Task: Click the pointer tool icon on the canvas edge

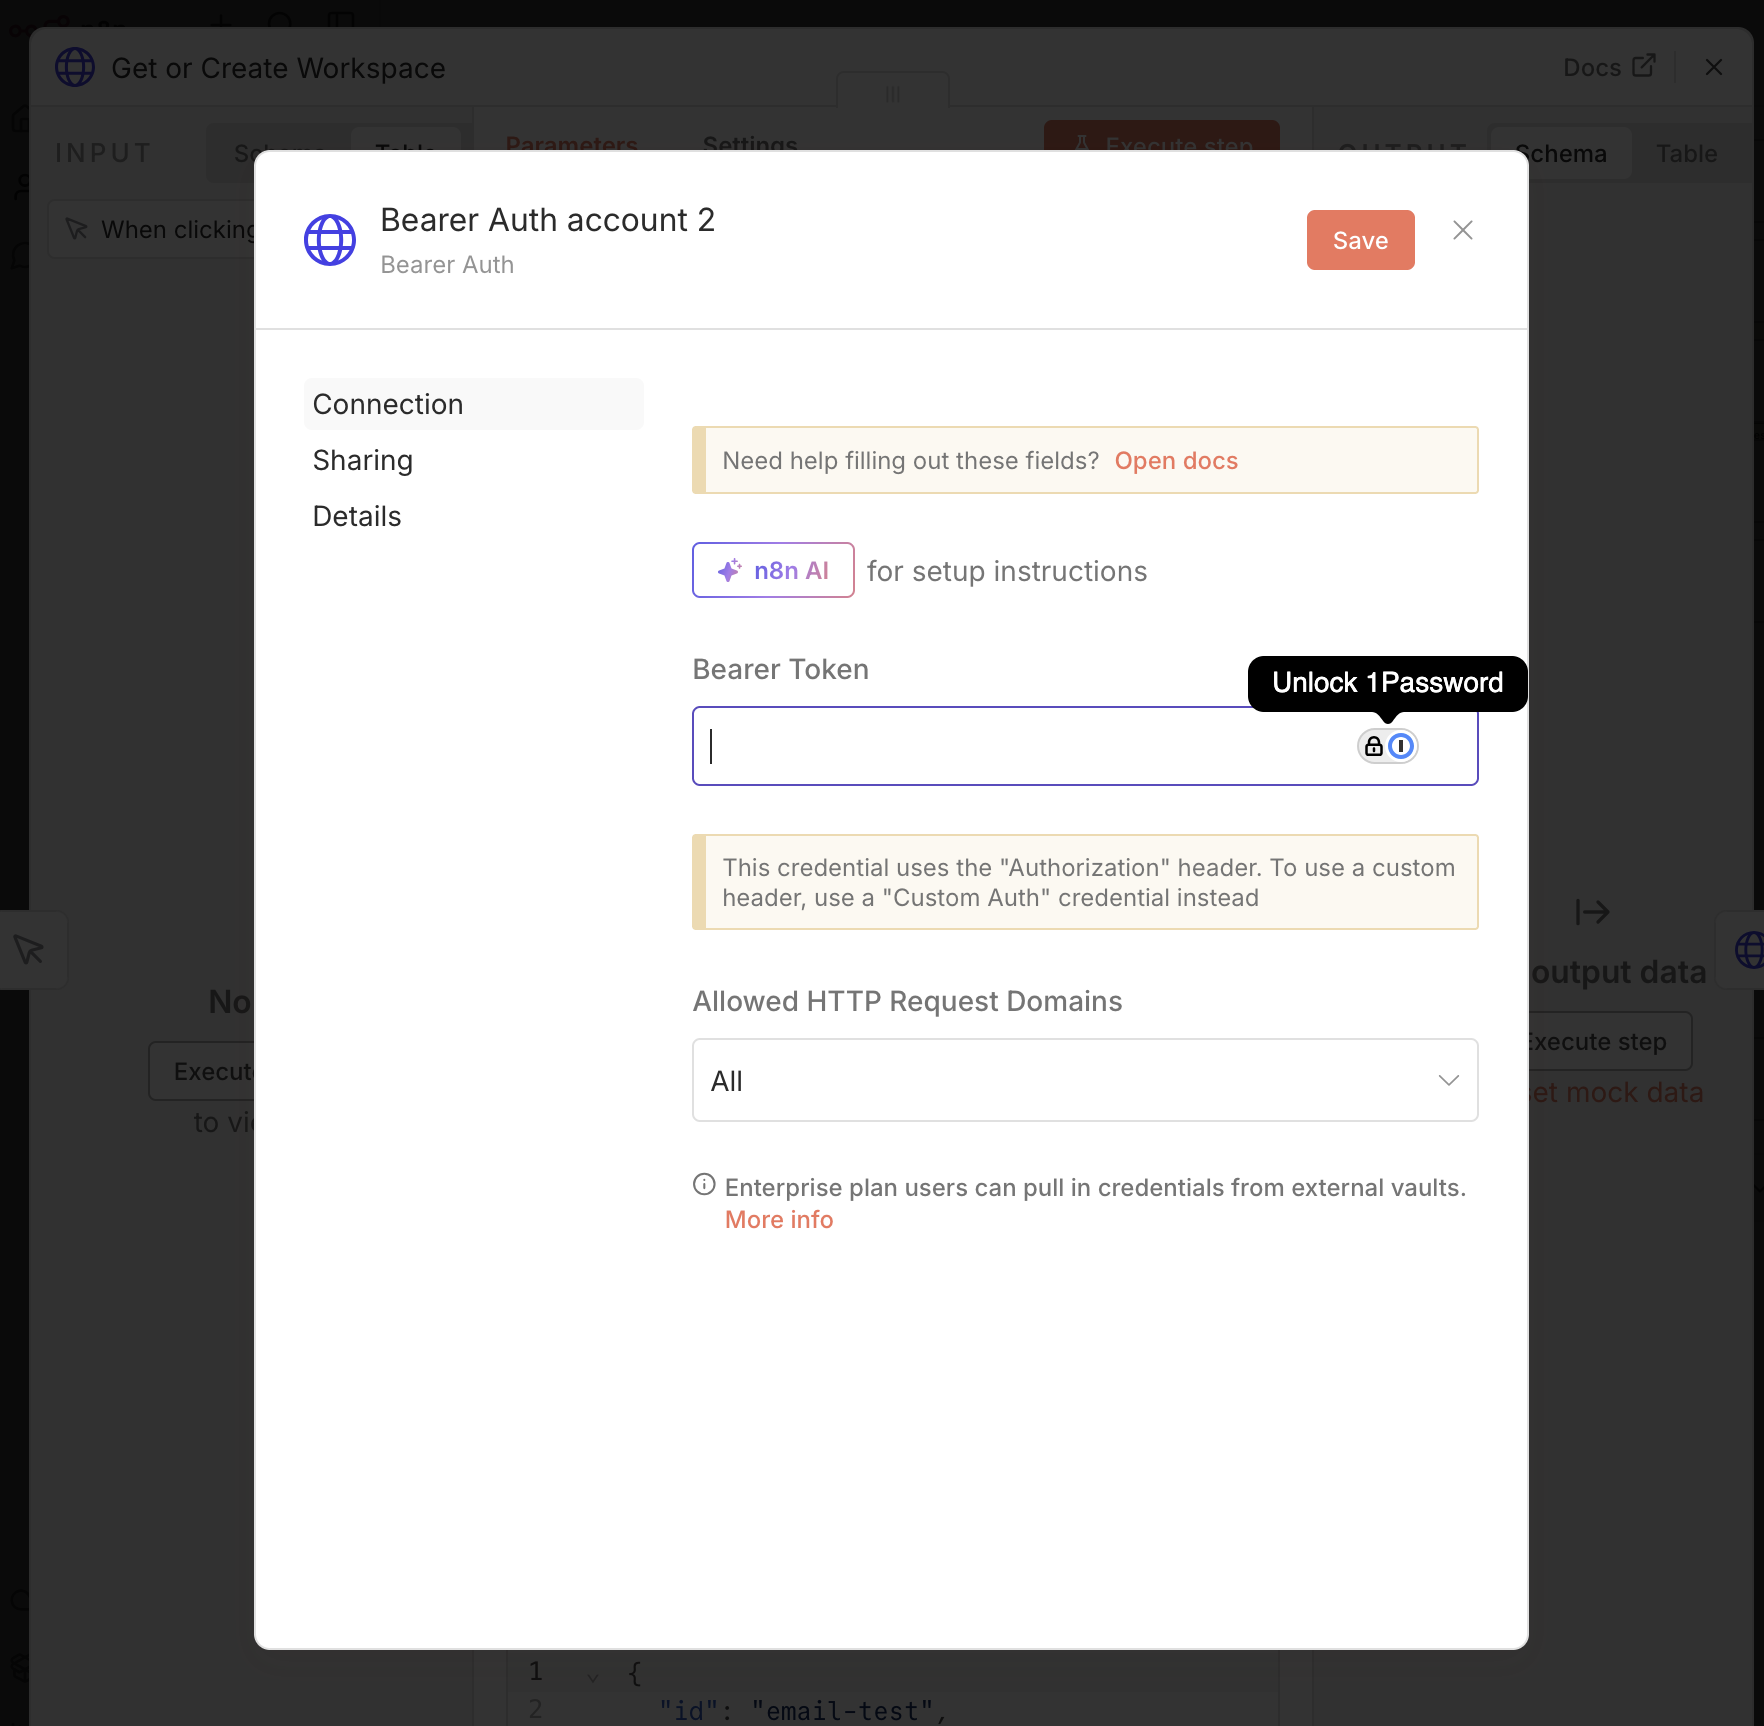Action: pyautogui.click(x=27, y=950)
